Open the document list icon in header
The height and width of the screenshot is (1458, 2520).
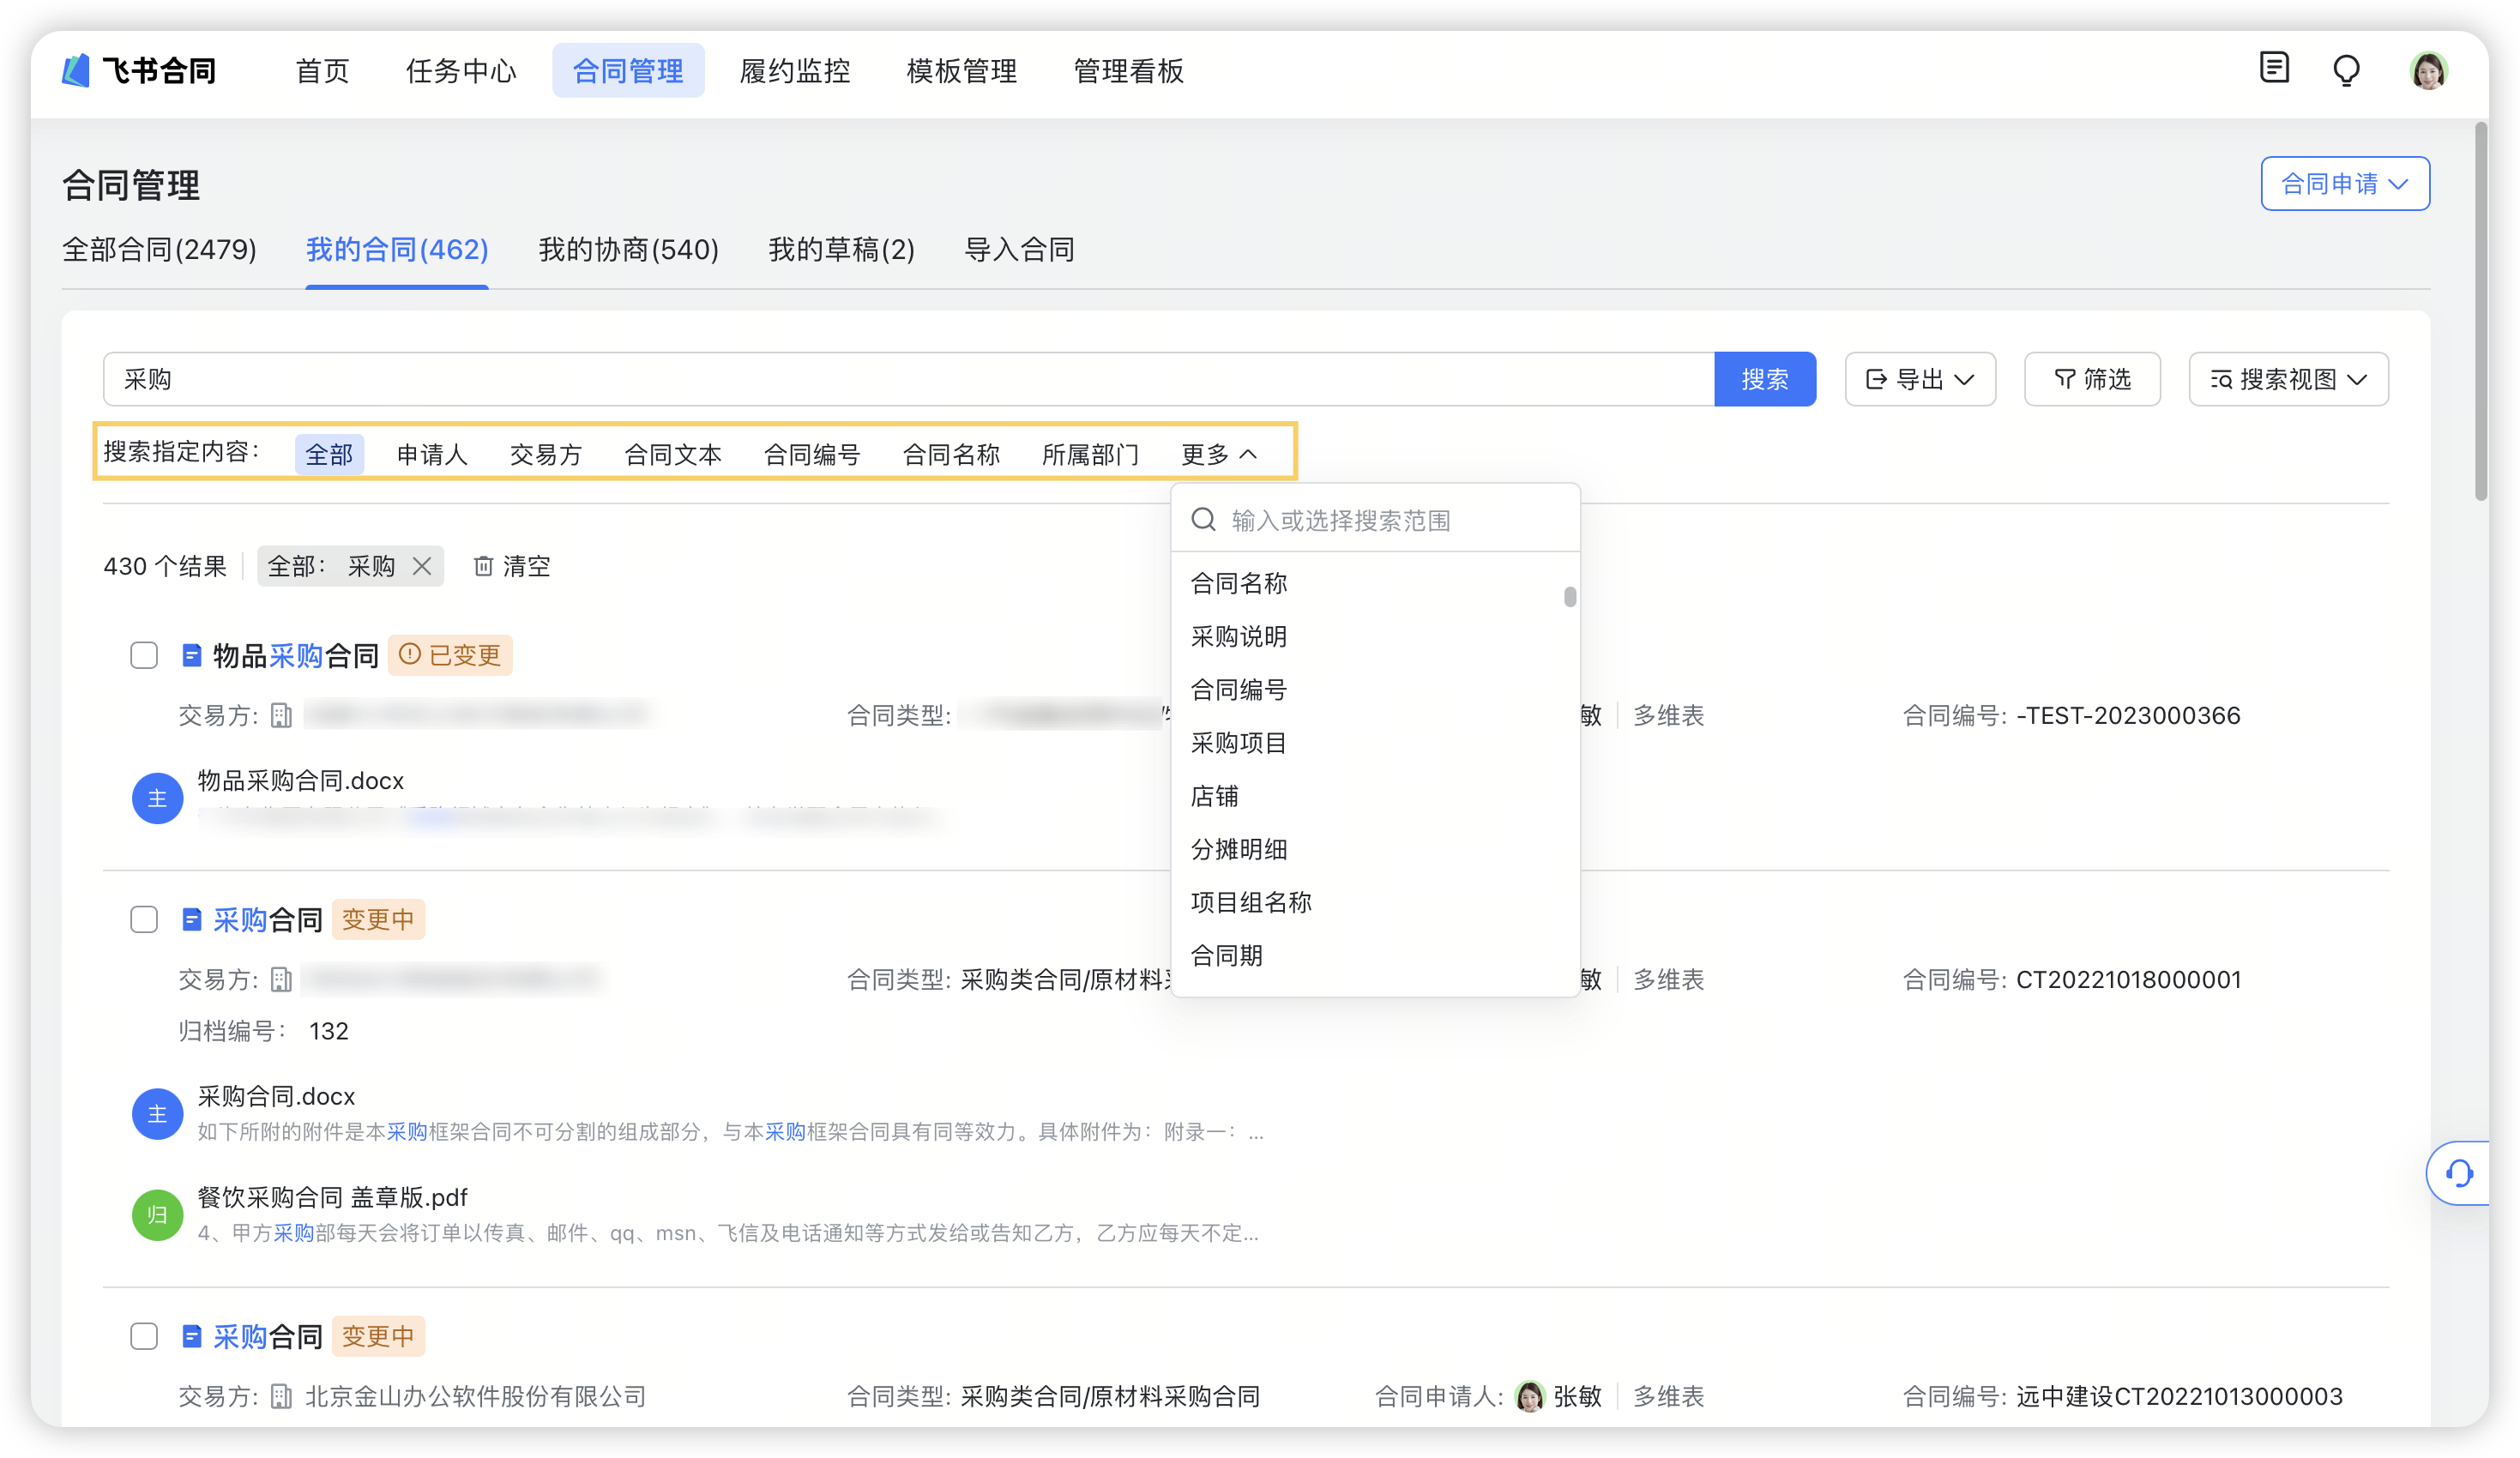coord(2274,68)
